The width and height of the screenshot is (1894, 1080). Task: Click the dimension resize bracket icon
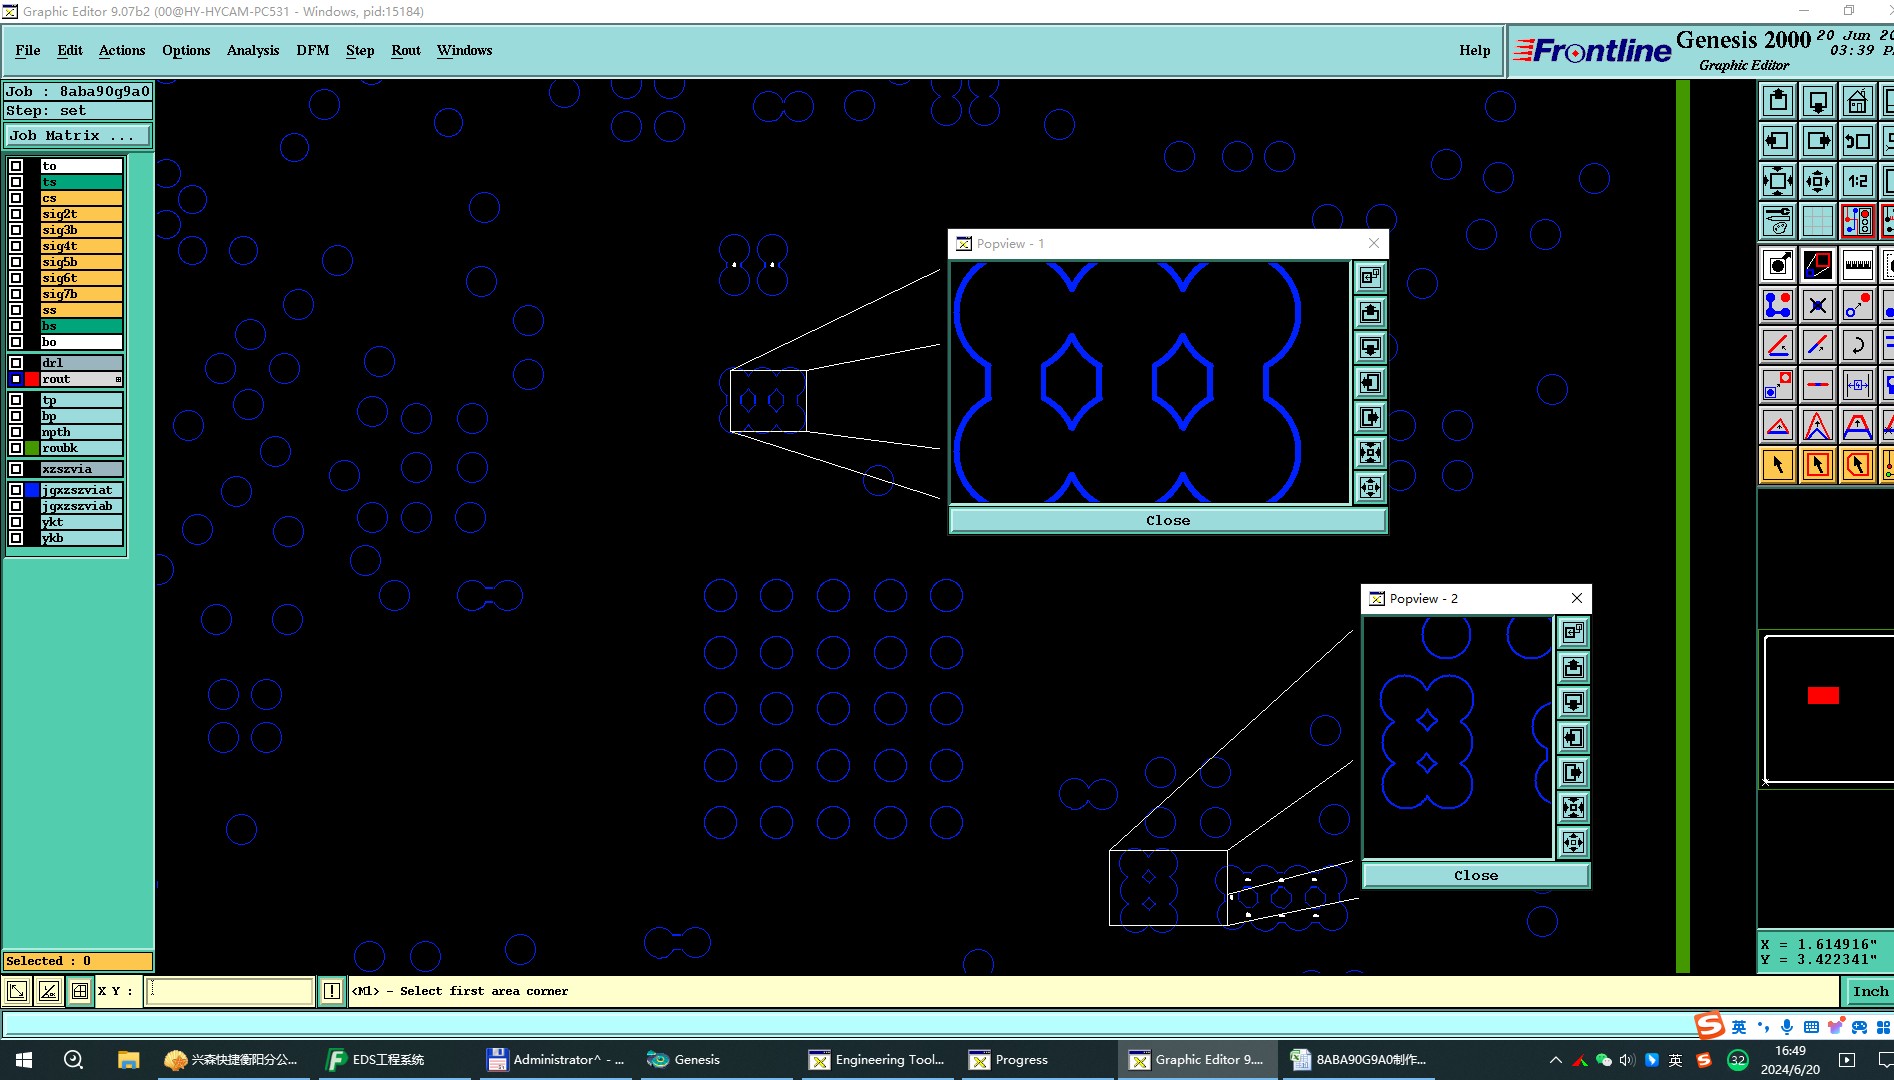1858,385
